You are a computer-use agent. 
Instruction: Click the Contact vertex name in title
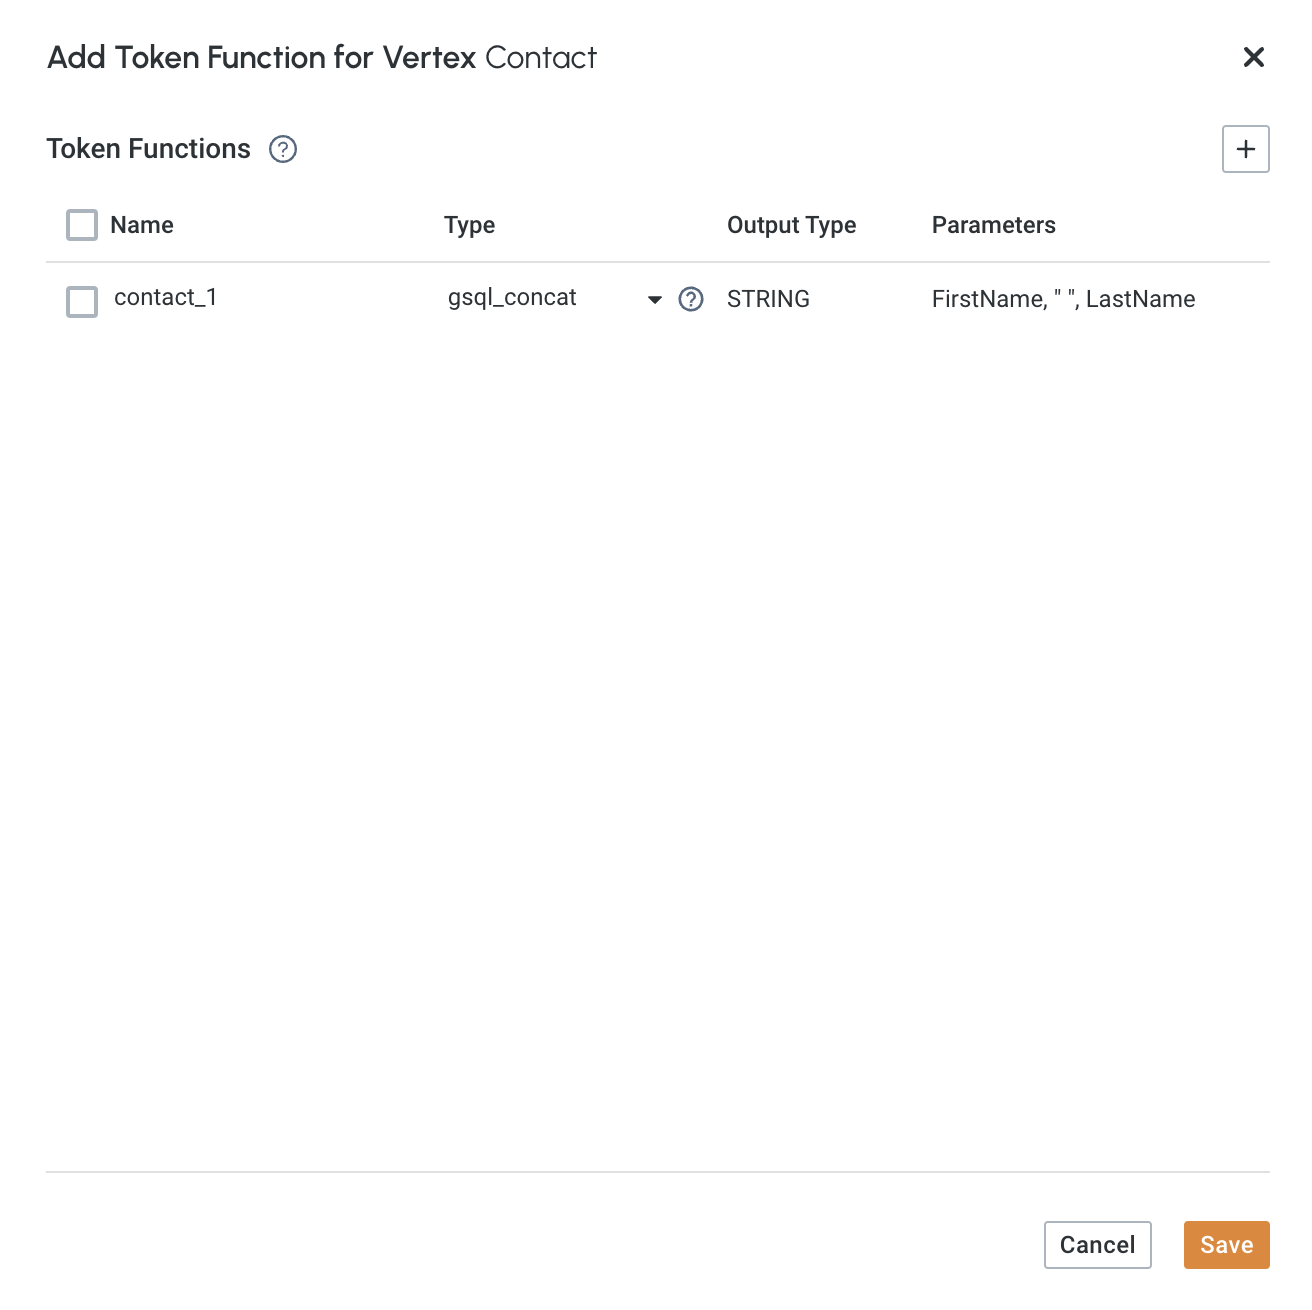[541, 58]
